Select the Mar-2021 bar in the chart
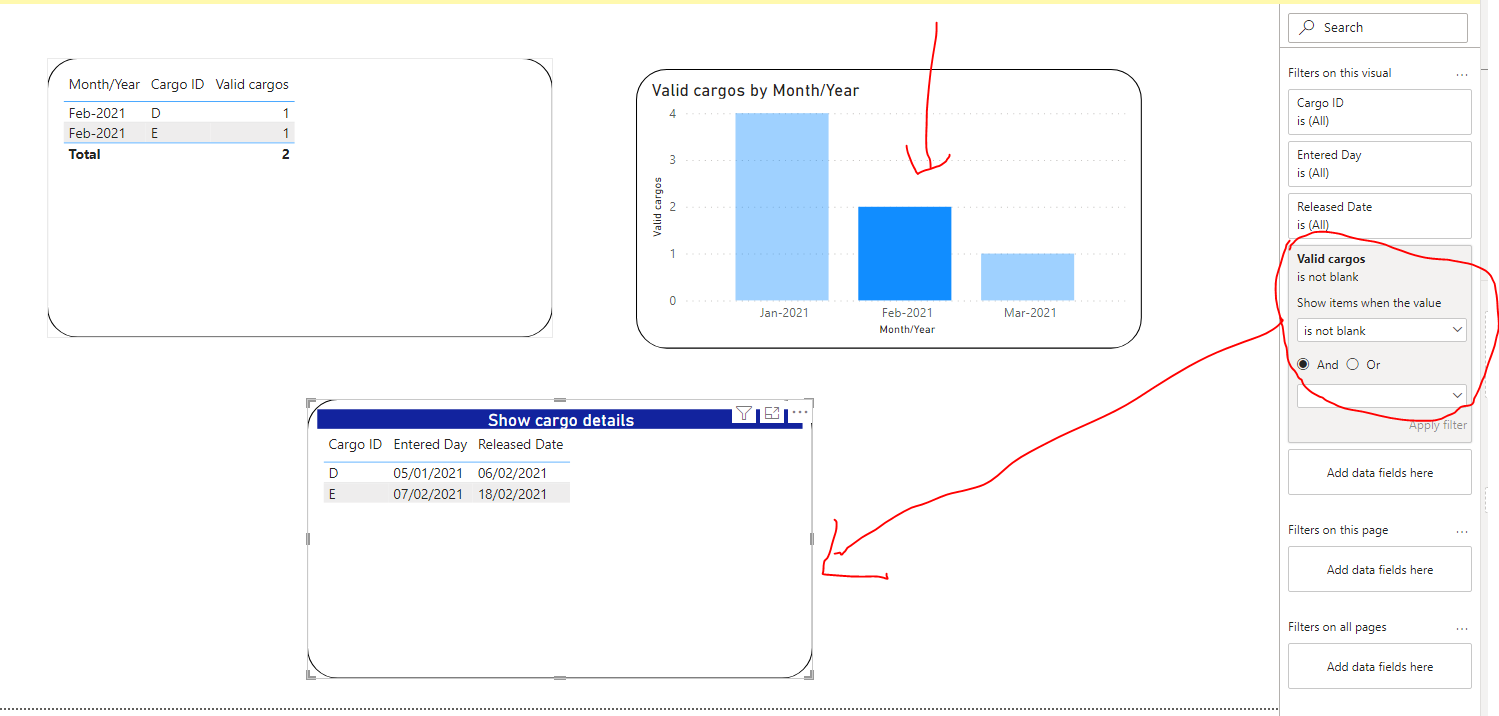1499x716 pixels. tap(1028, 277)
